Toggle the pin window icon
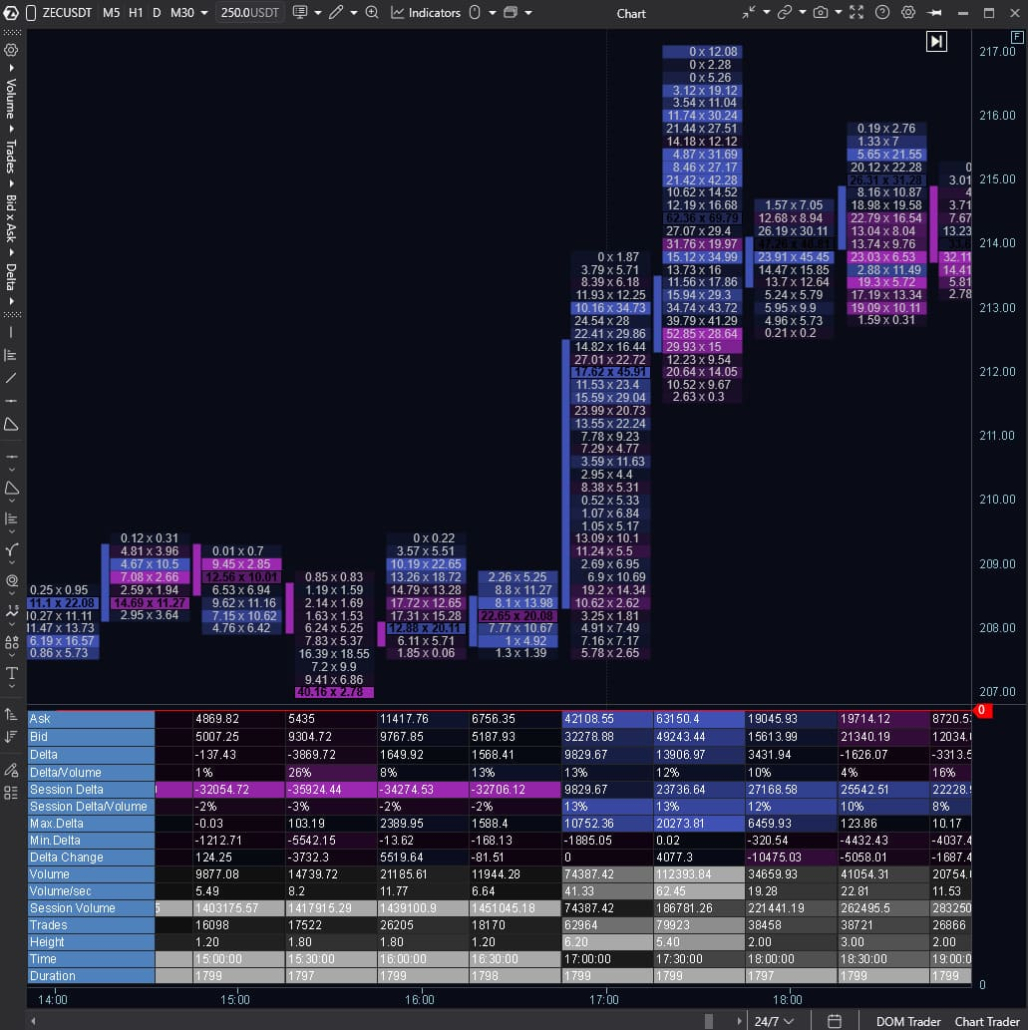Image resolution: width=1028 pixels, height=1030 pixels. point(934,13)
